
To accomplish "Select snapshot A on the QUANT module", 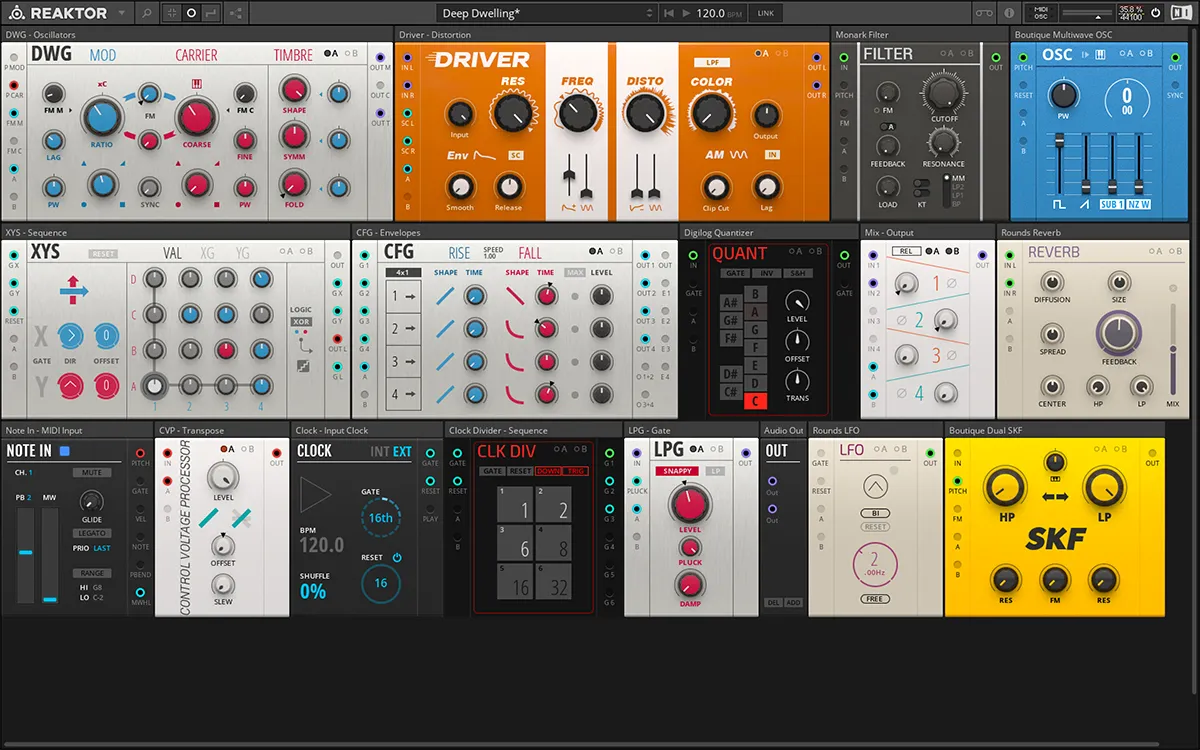I will [x=793, y=252].
